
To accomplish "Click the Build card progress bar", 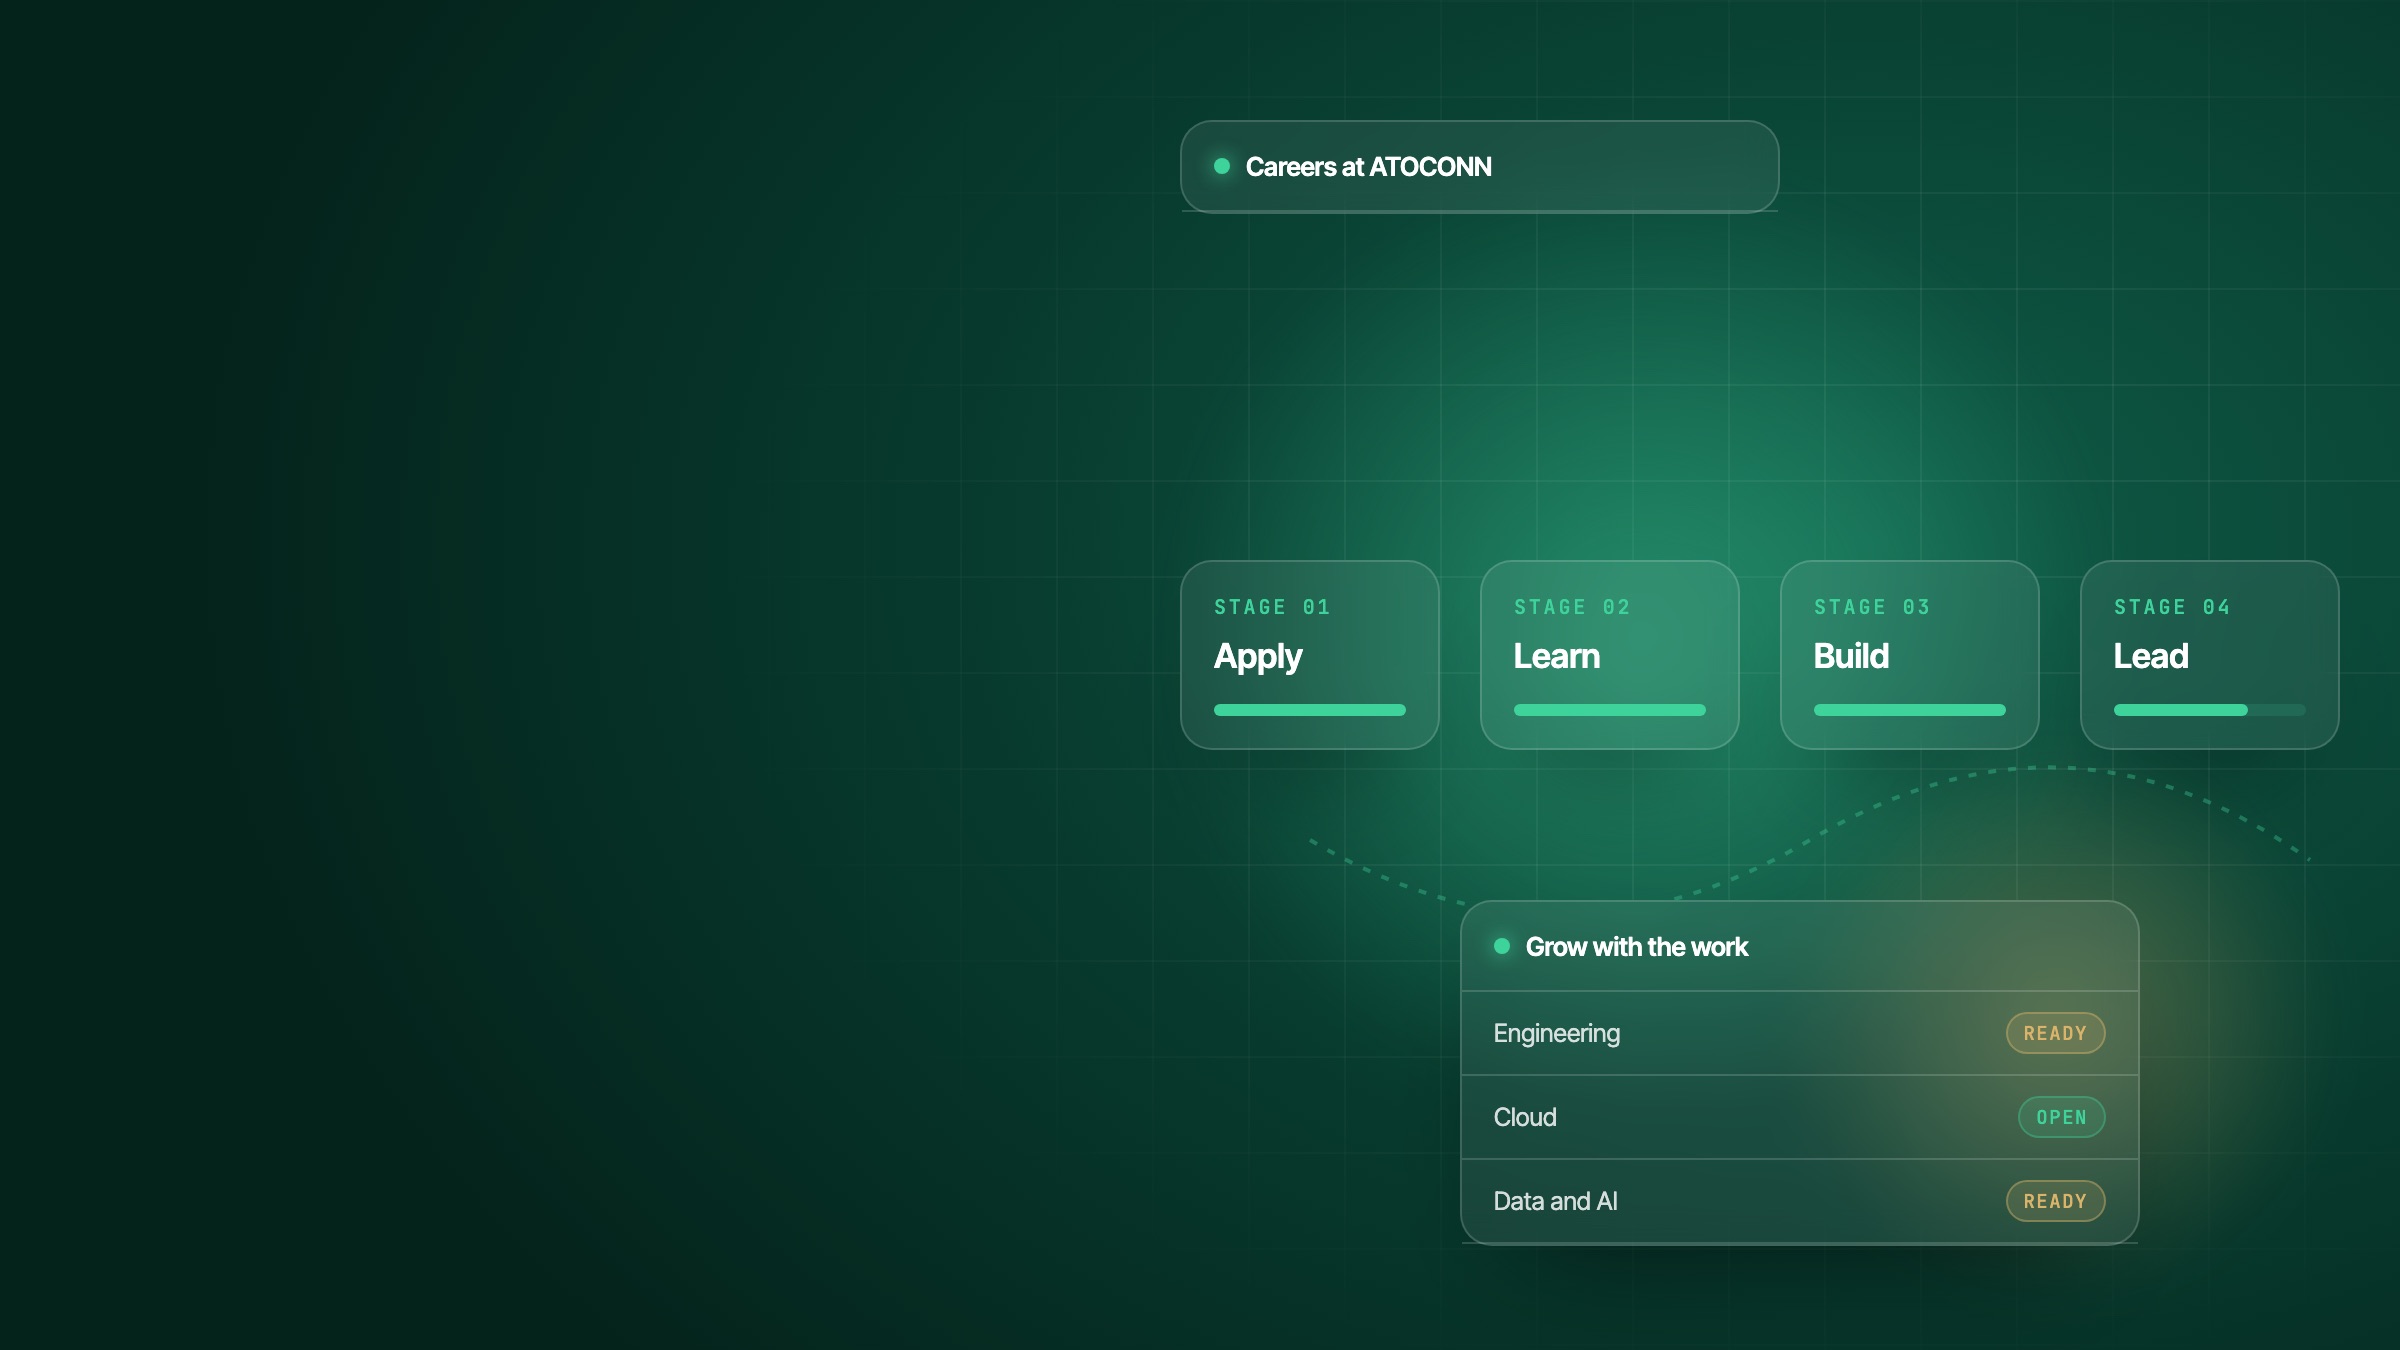I will coord(1909,710).
